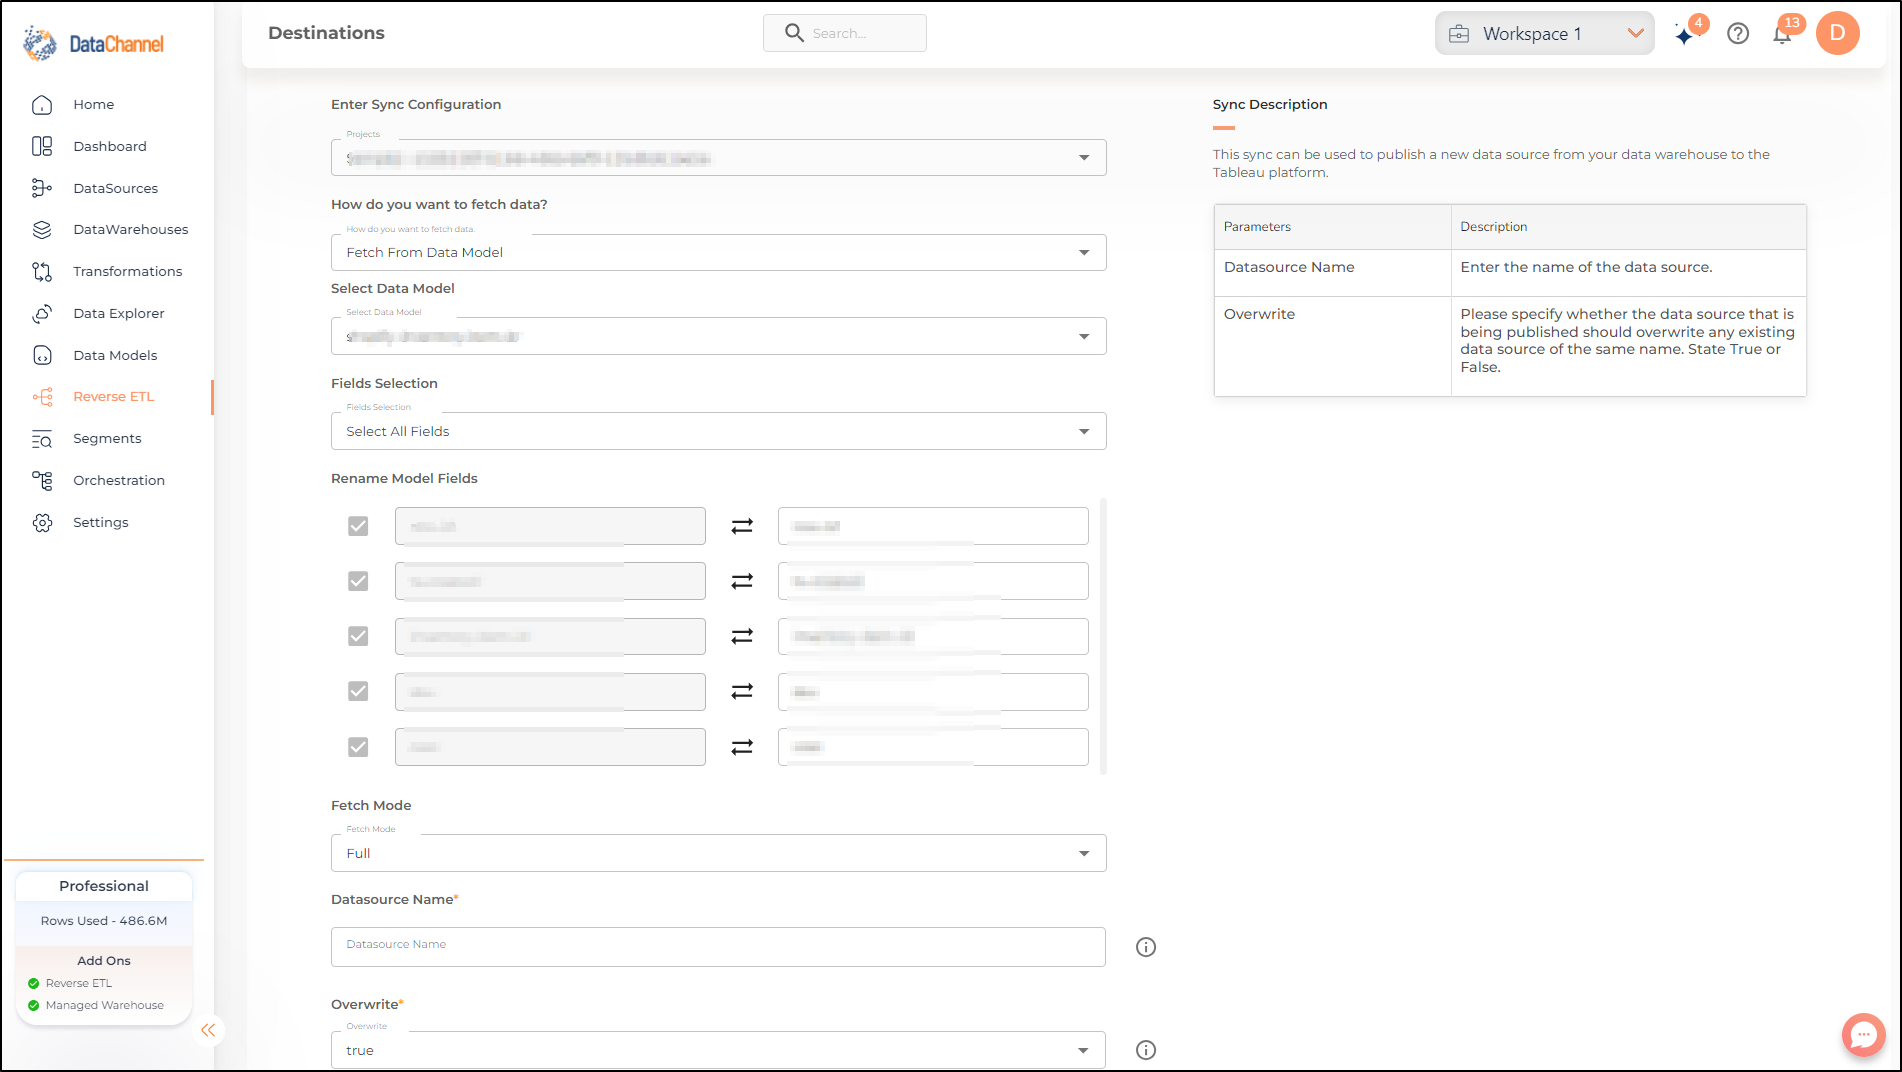Click the Datasource Name parameter cell

(x=1332, y=272)
